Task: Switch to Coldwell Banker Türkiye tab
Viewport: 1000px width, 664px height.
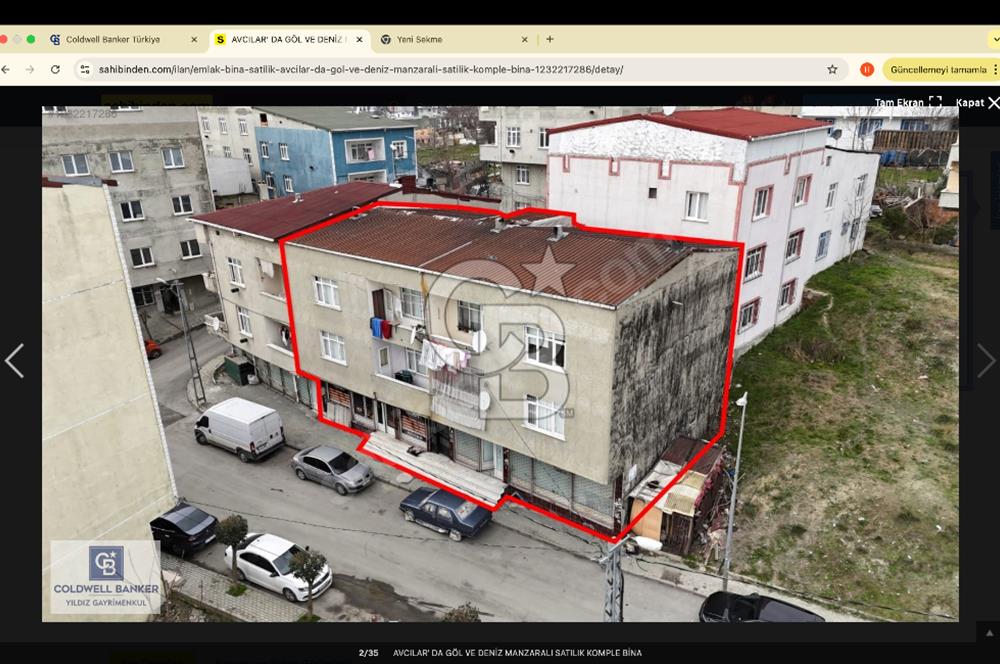Action: 112,40
